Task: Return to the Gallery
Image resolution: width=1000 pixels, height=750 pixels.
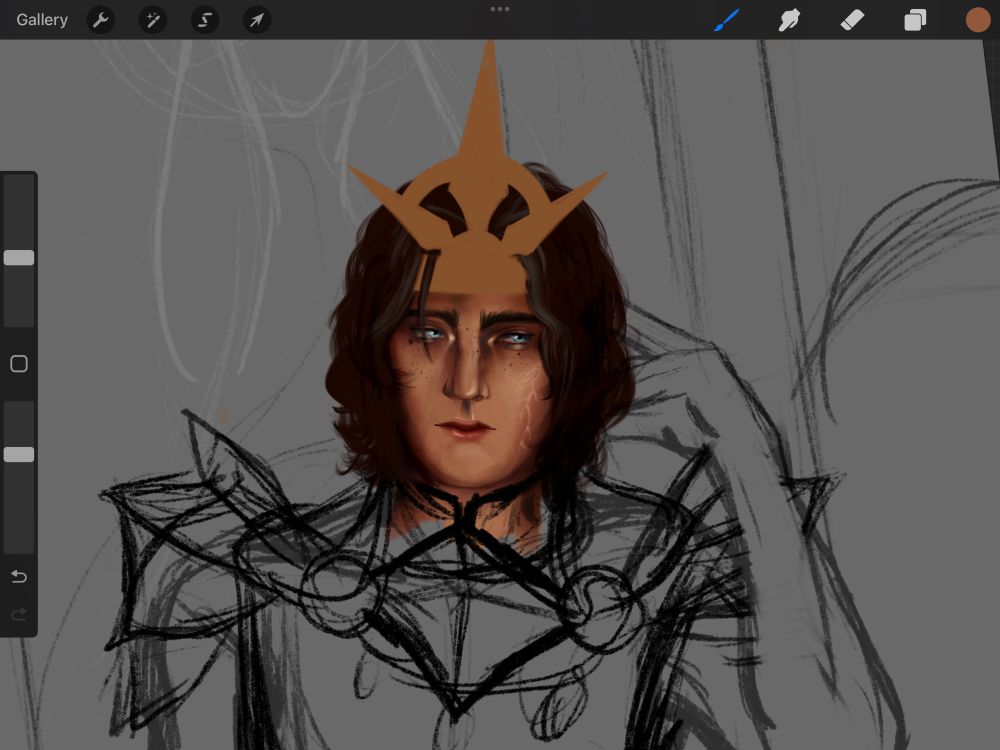Action: (x=42, y=20)
